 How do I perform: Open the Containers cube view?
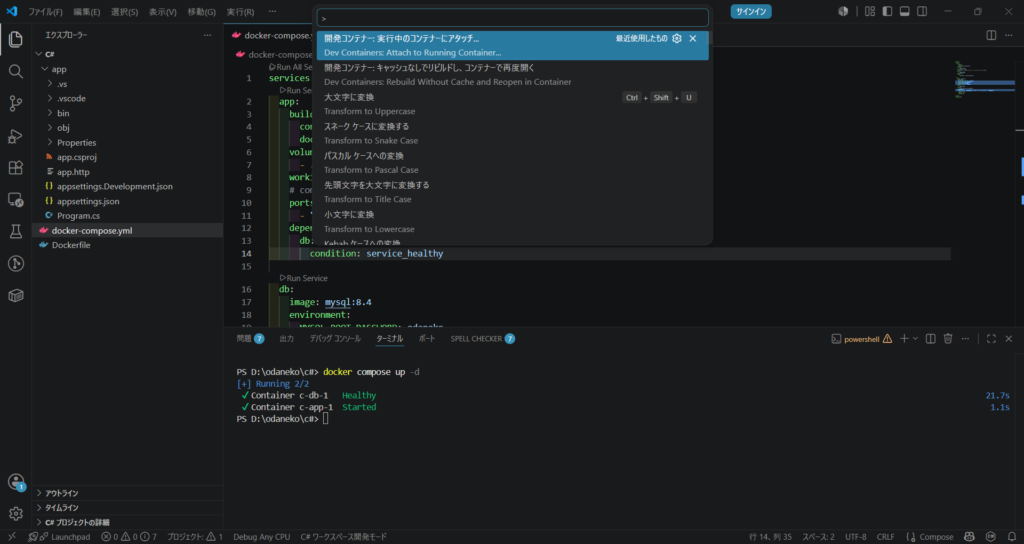[16, 295]
